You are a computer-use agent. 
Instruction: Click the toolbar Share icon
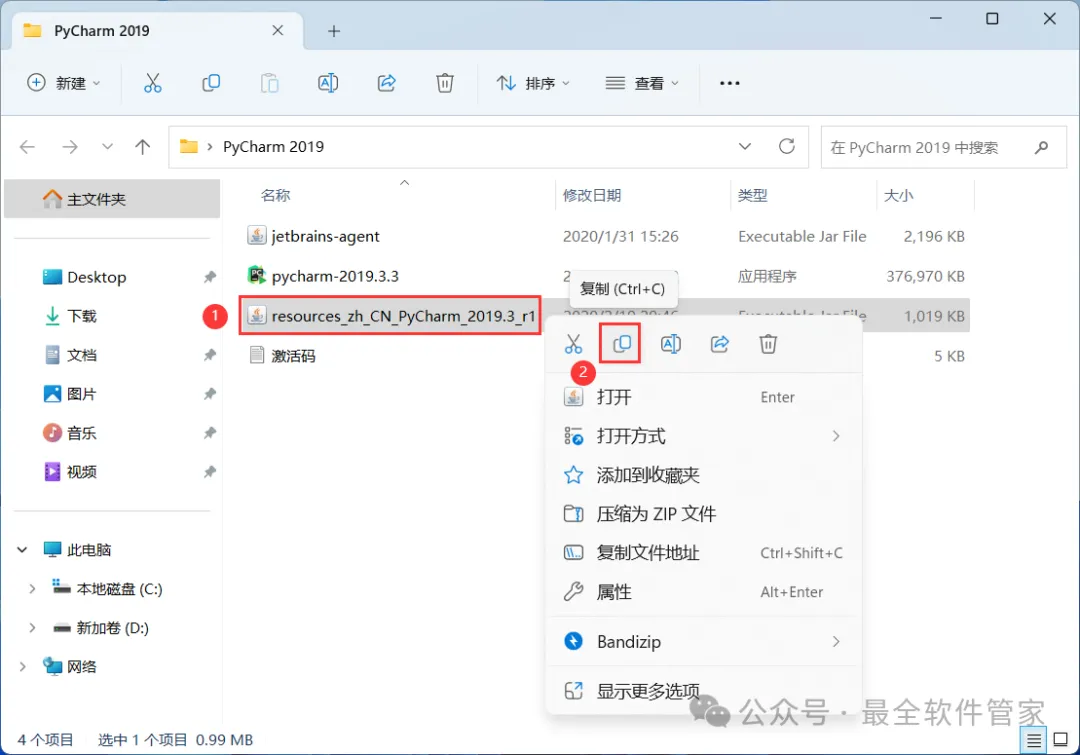click(x=386, y=83)
